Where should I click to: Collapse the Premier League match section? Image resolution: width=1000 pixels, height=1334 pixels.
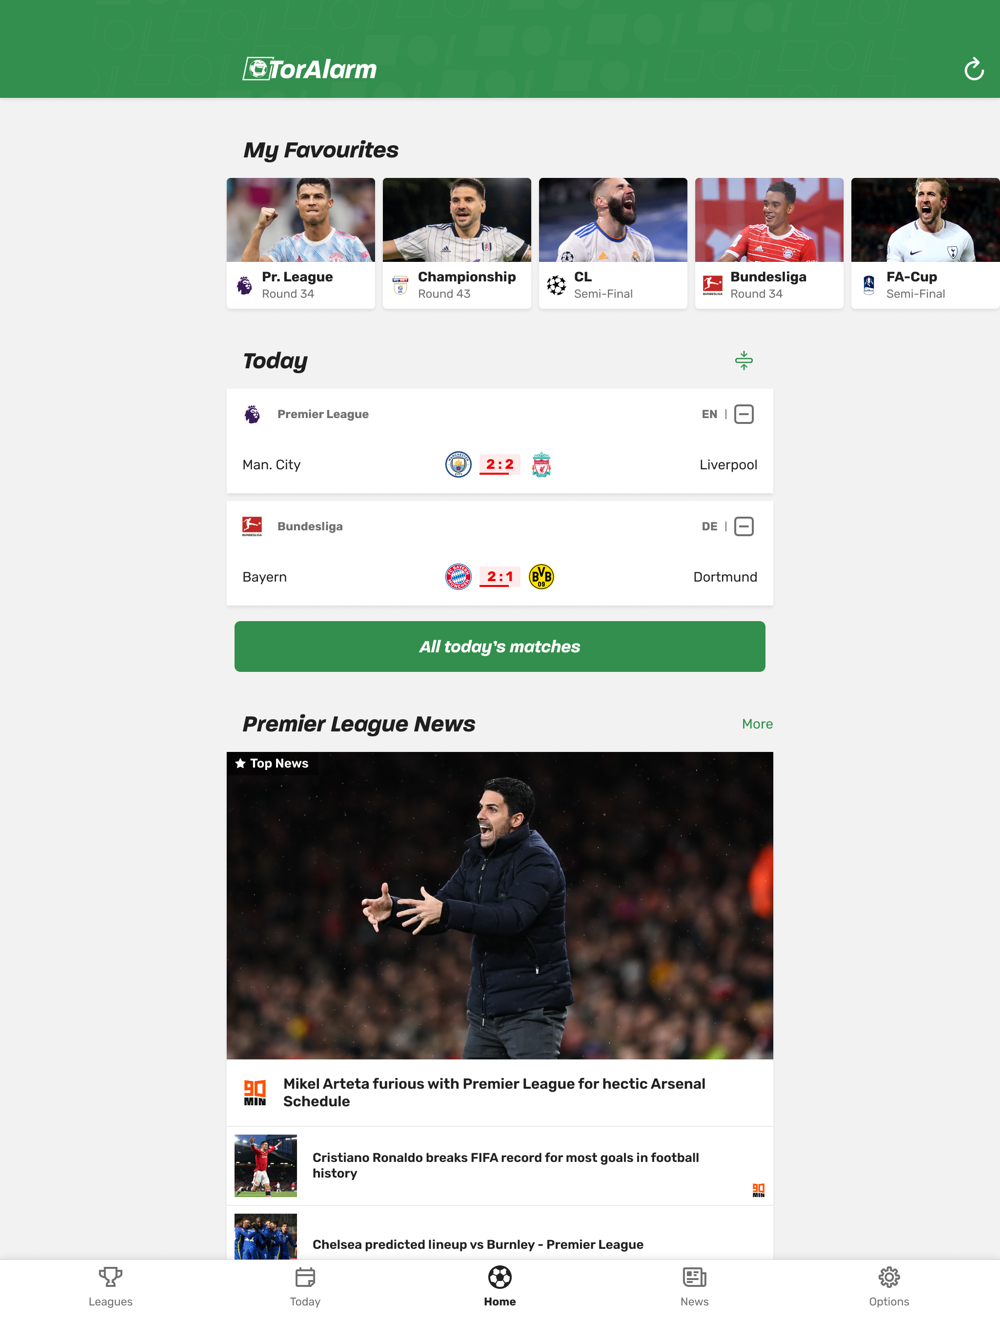[x=743, y=414]
